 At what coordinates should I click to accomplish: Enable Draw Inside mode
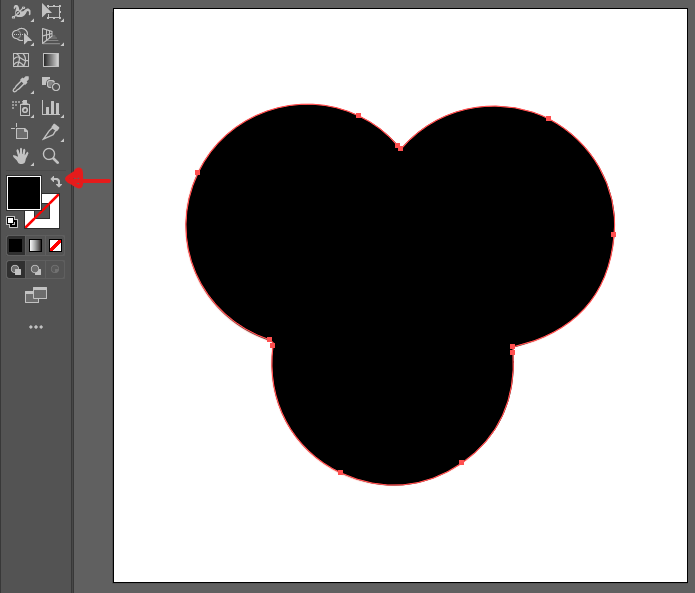(55, 269)
